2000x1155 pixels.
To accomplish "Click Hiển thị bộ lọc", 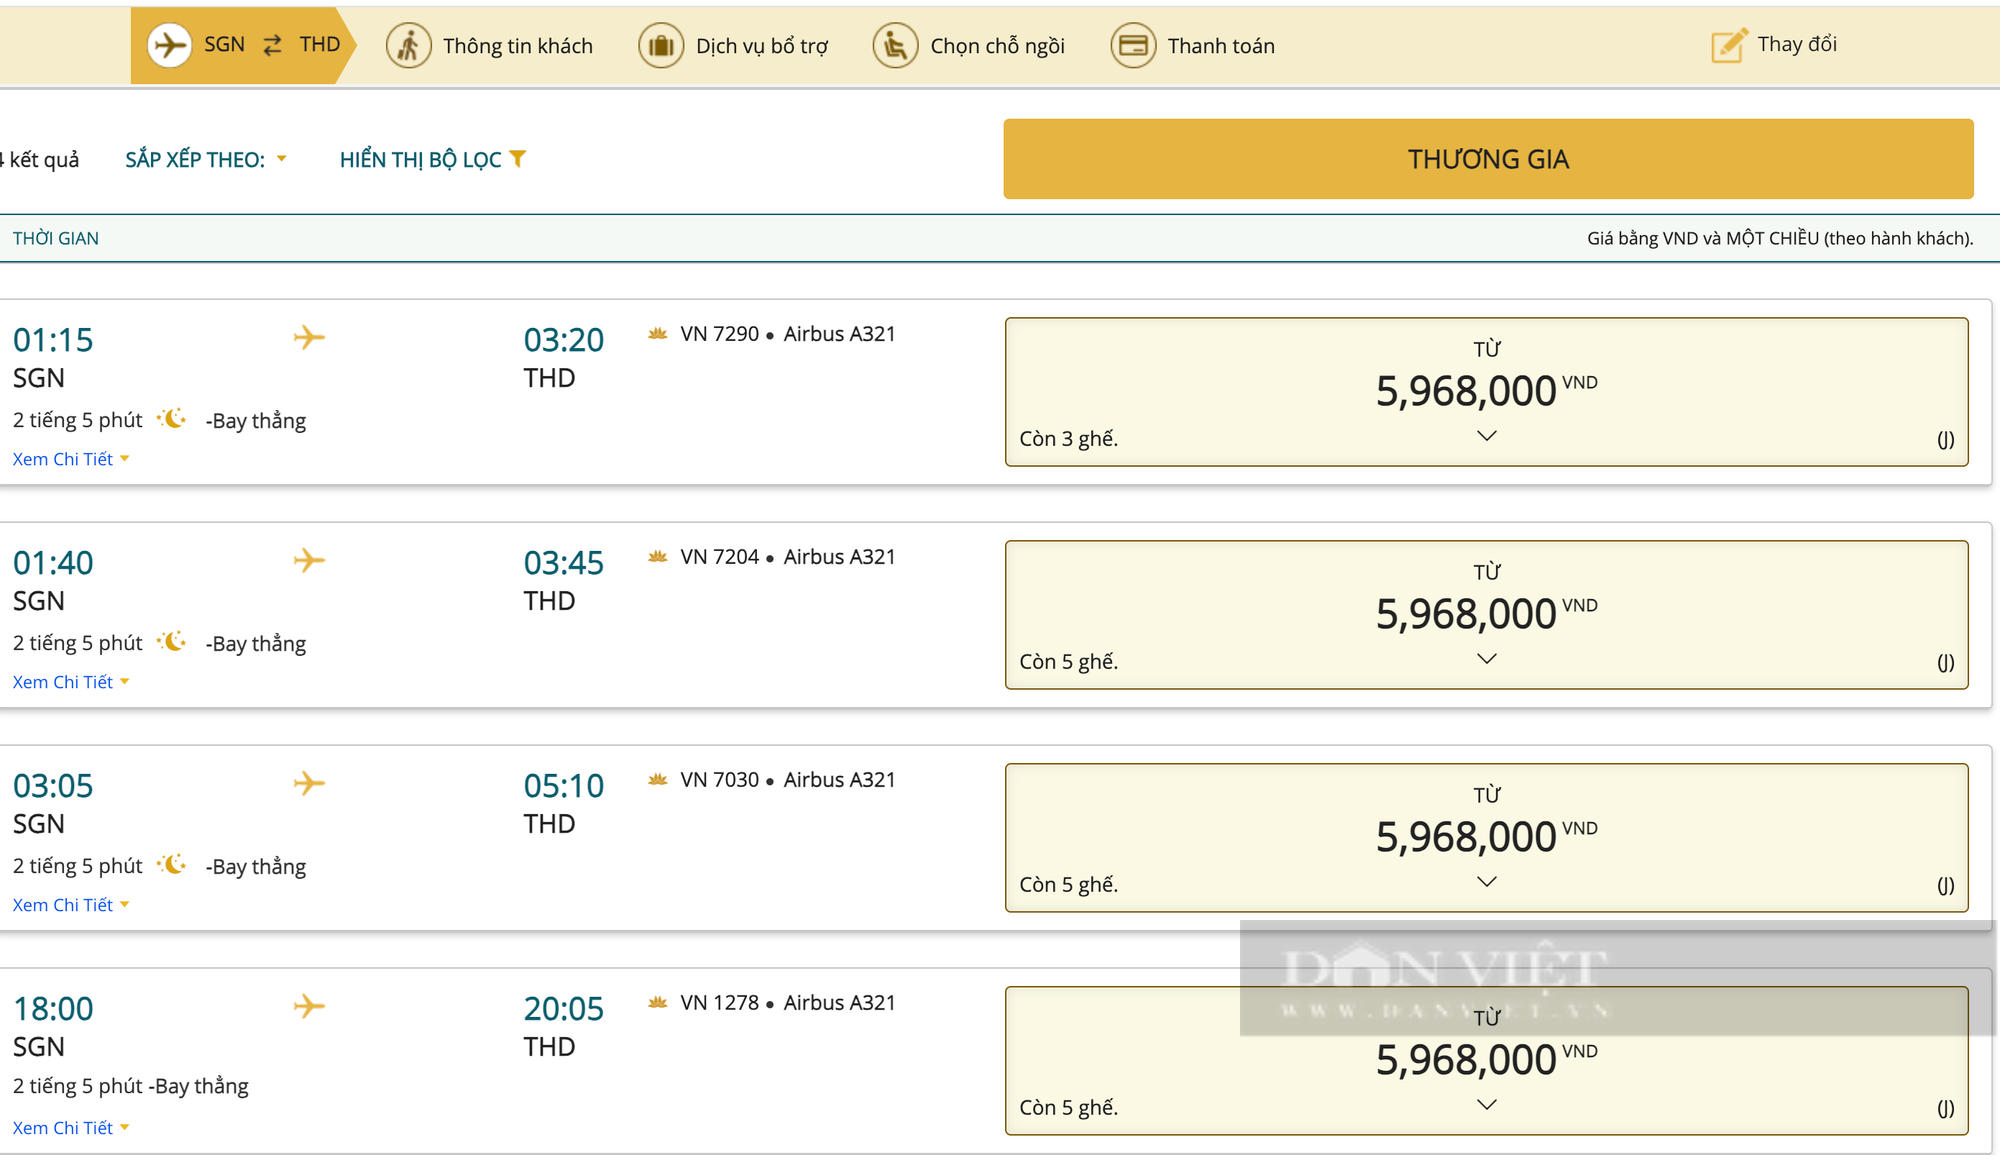I will coord(432,160).
